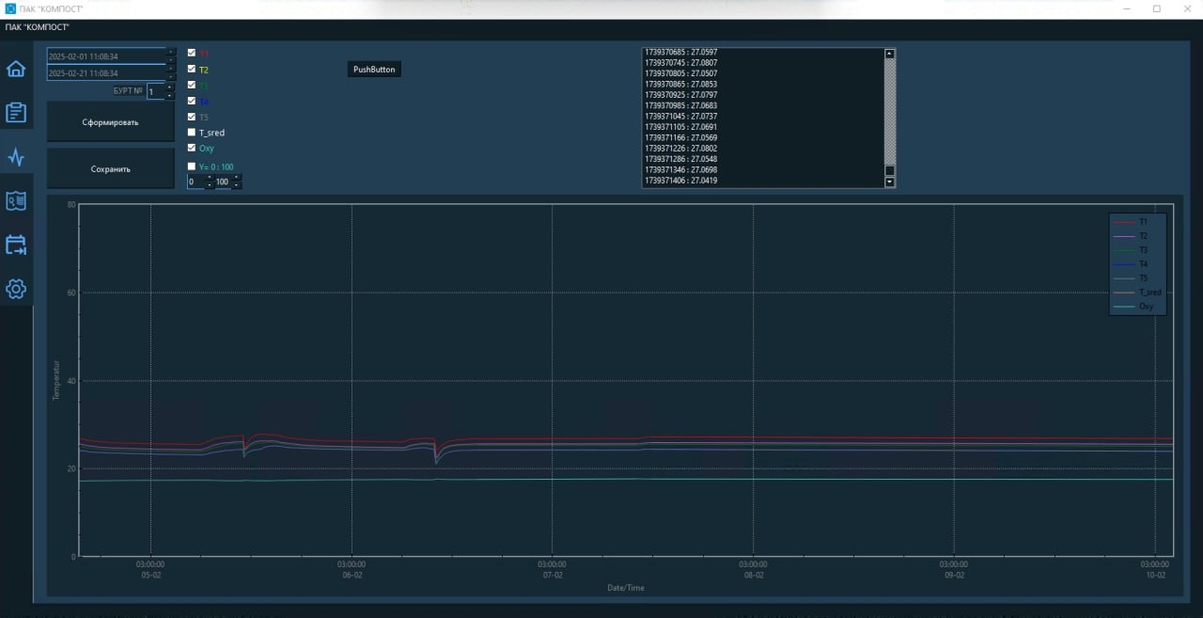The height and width of the screenshot is (618, 1203).
Task: Disable the Oxy series checkbox
Action: click(x=192, y=148)
